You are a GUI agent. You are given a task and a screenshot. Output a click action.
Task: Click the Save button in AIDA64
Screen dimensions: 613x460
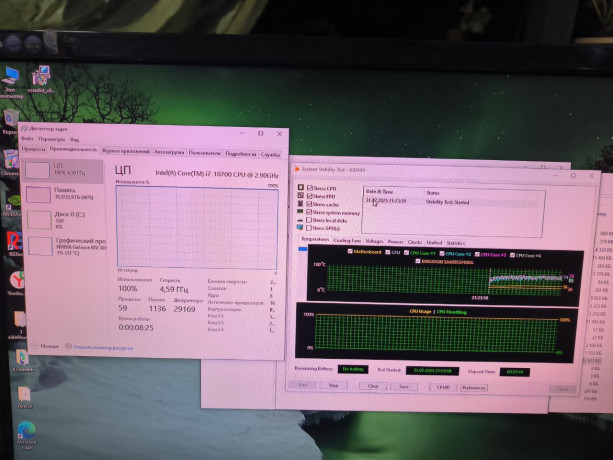tap(404, 387)
